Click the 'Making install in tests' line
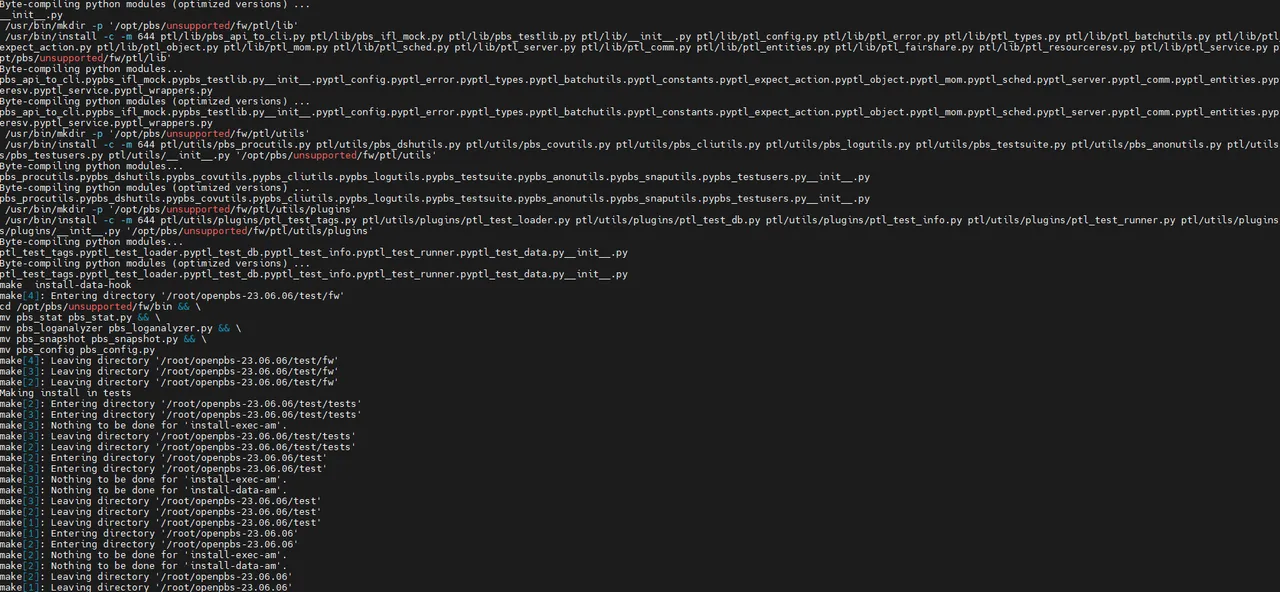Viewport: 1280px width, 592px height. (65, 393)
